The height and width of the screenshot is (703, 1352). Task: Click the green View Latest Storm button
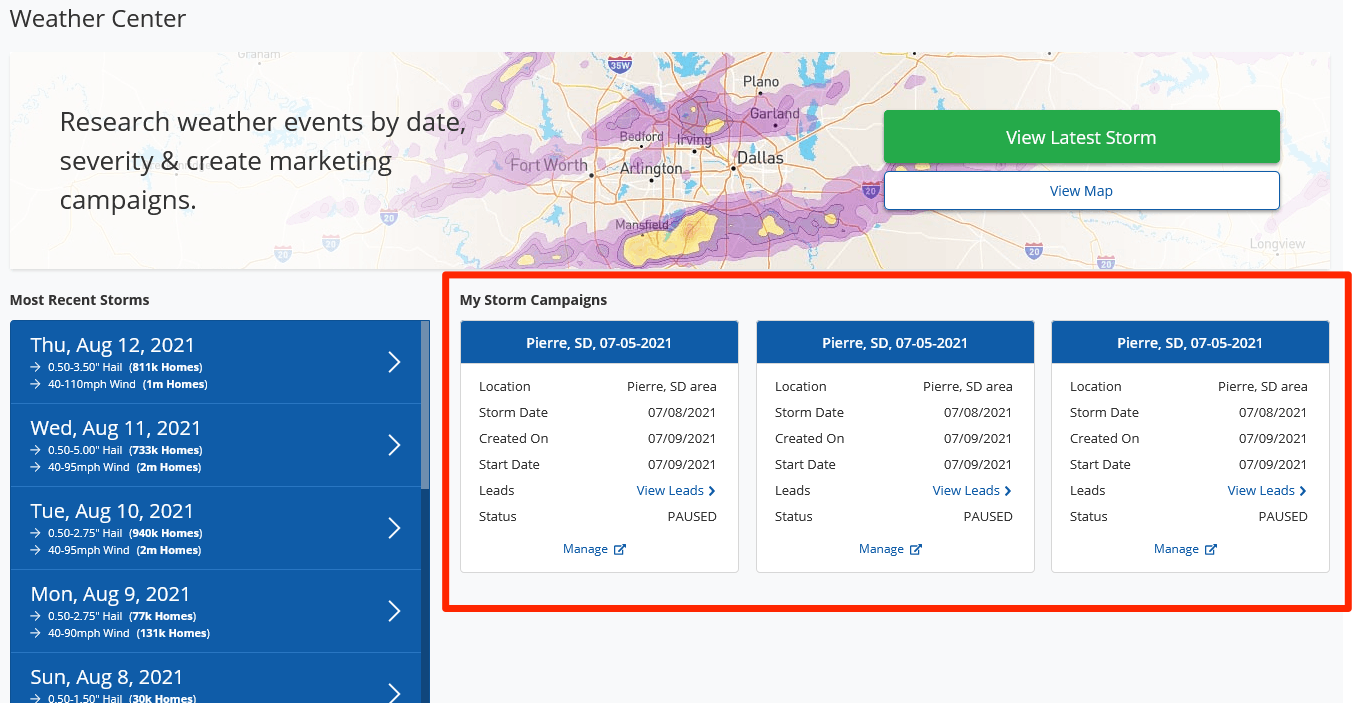pyautogui.click(x=1081, y=137)
